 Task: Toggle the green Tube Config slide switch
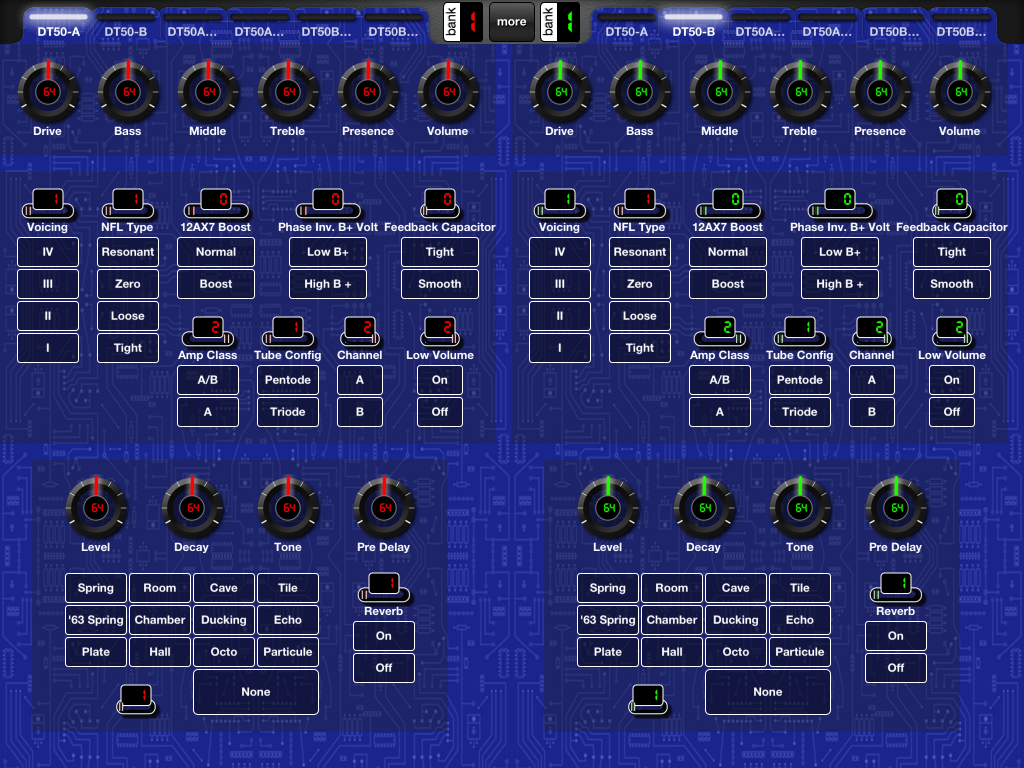pos(800,331)
